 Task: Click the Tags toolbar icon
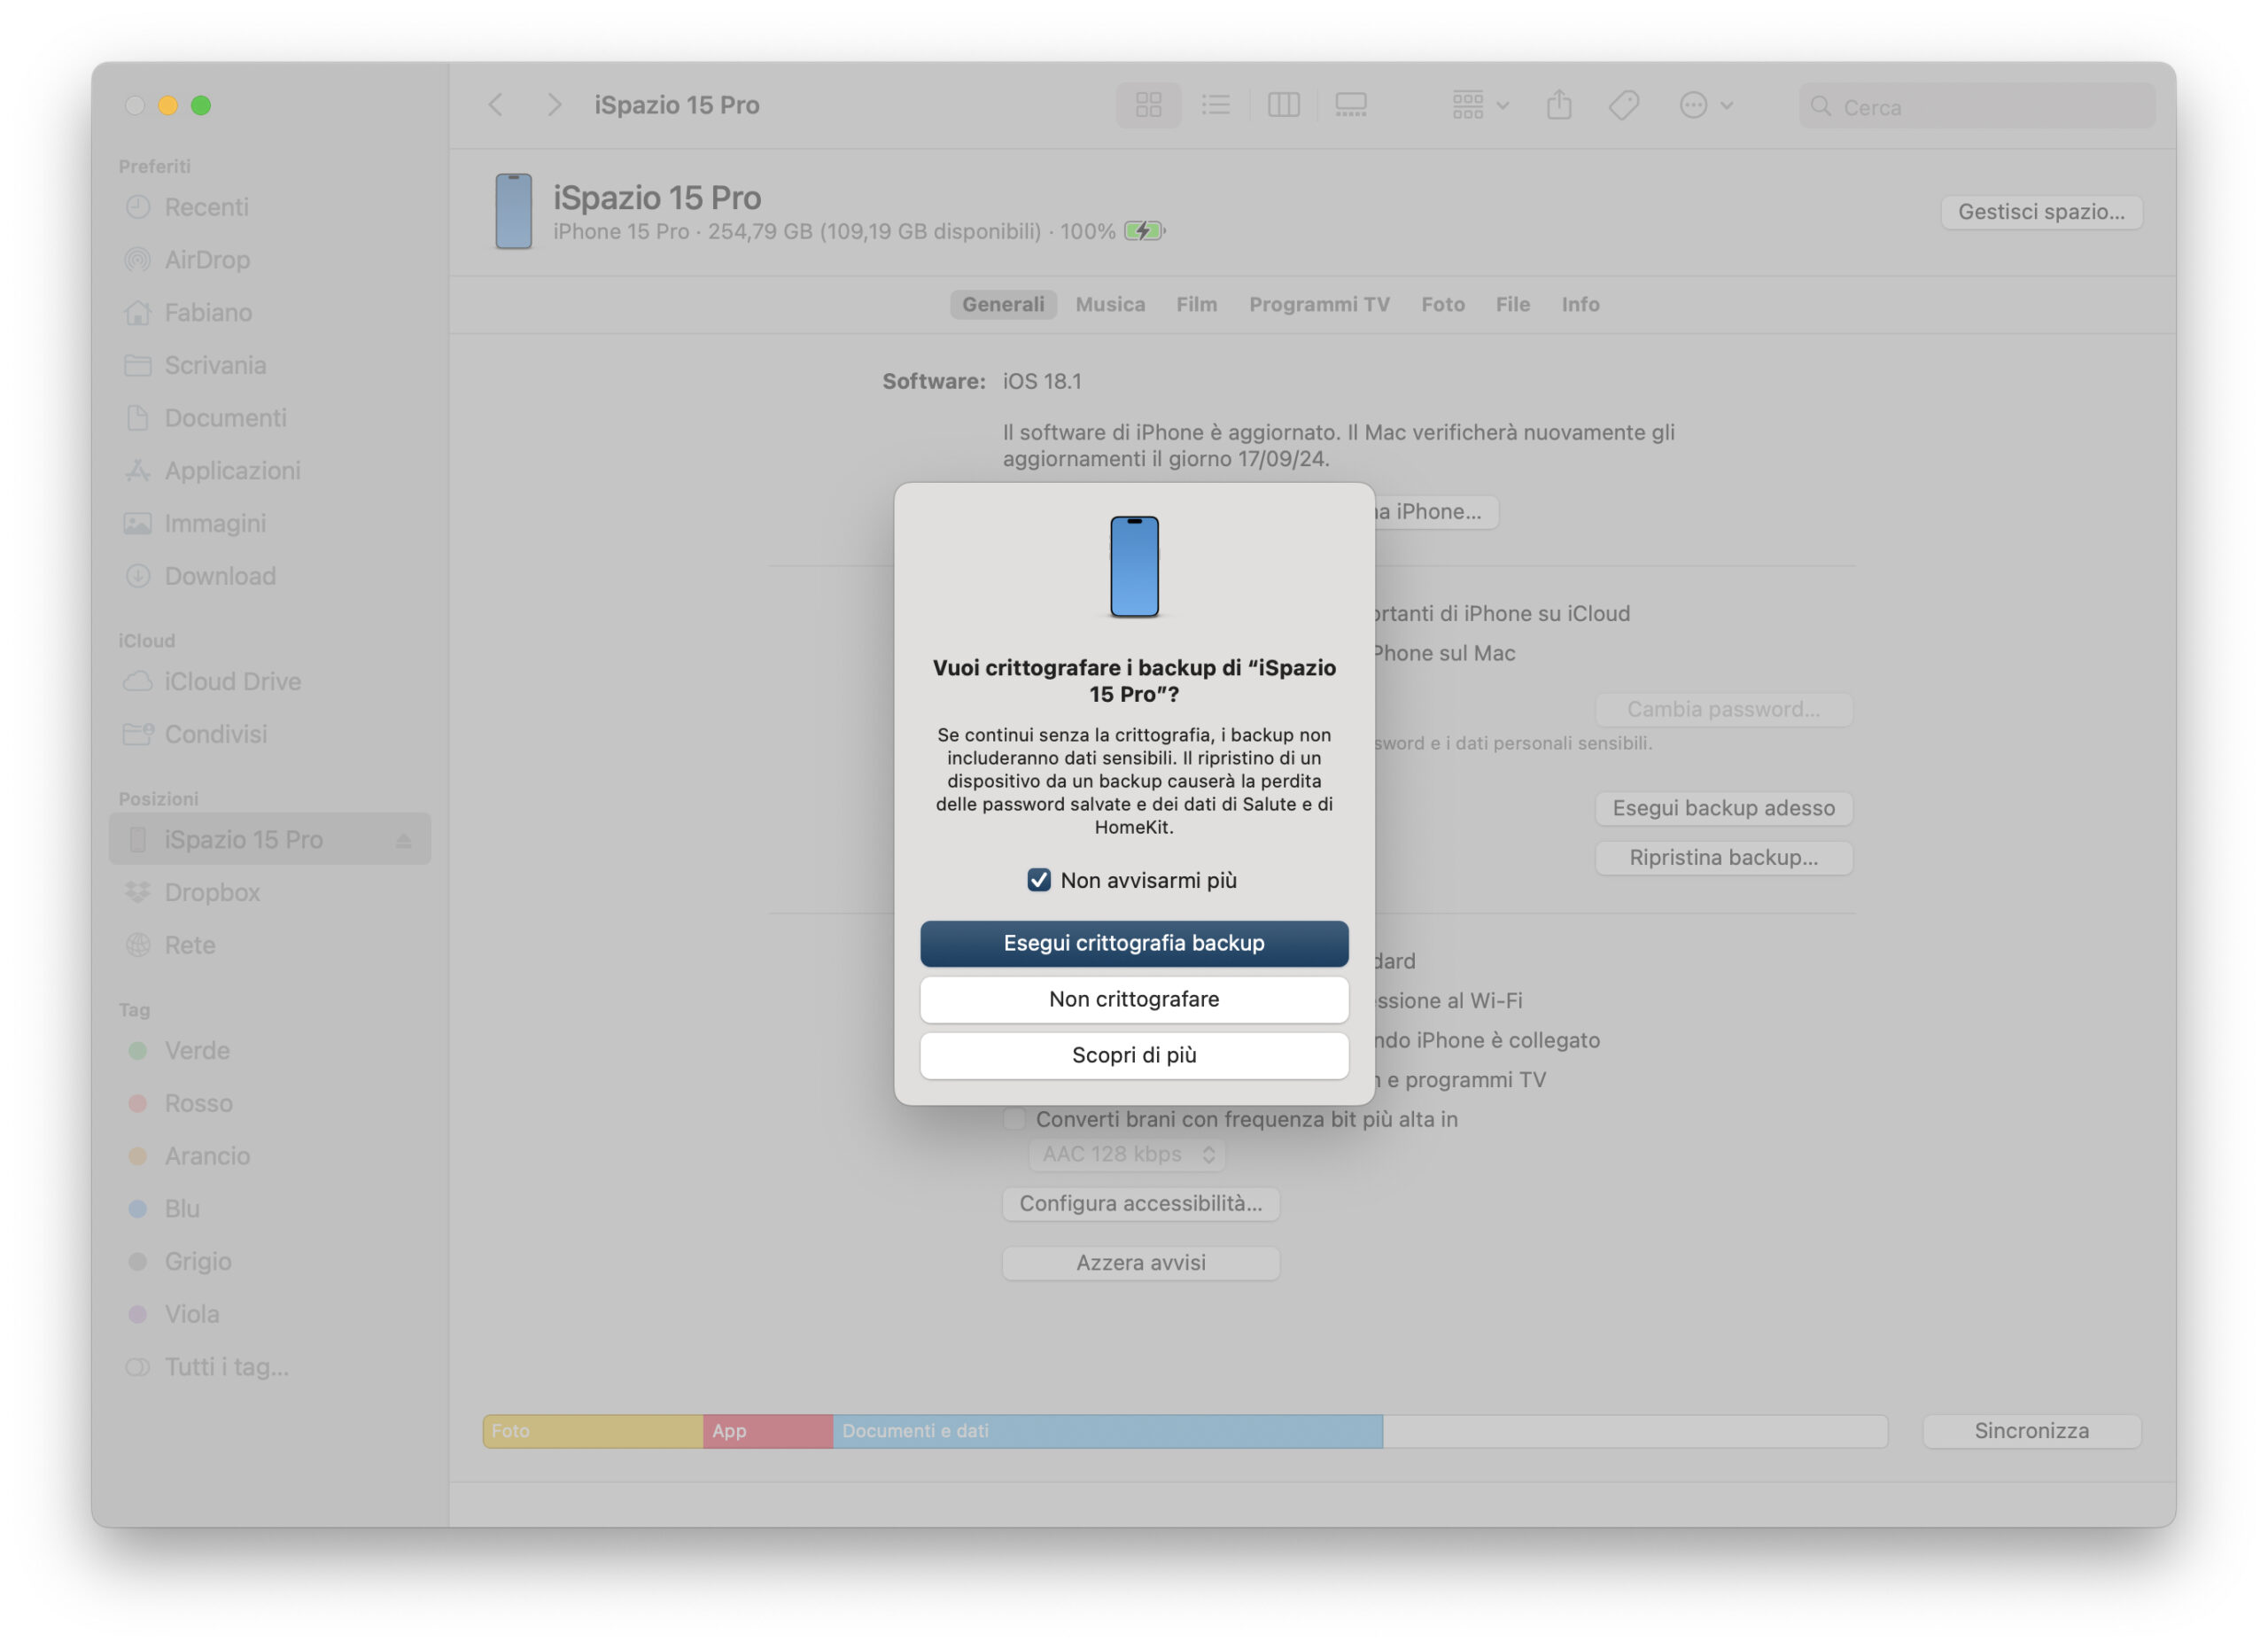(1623, 105)
